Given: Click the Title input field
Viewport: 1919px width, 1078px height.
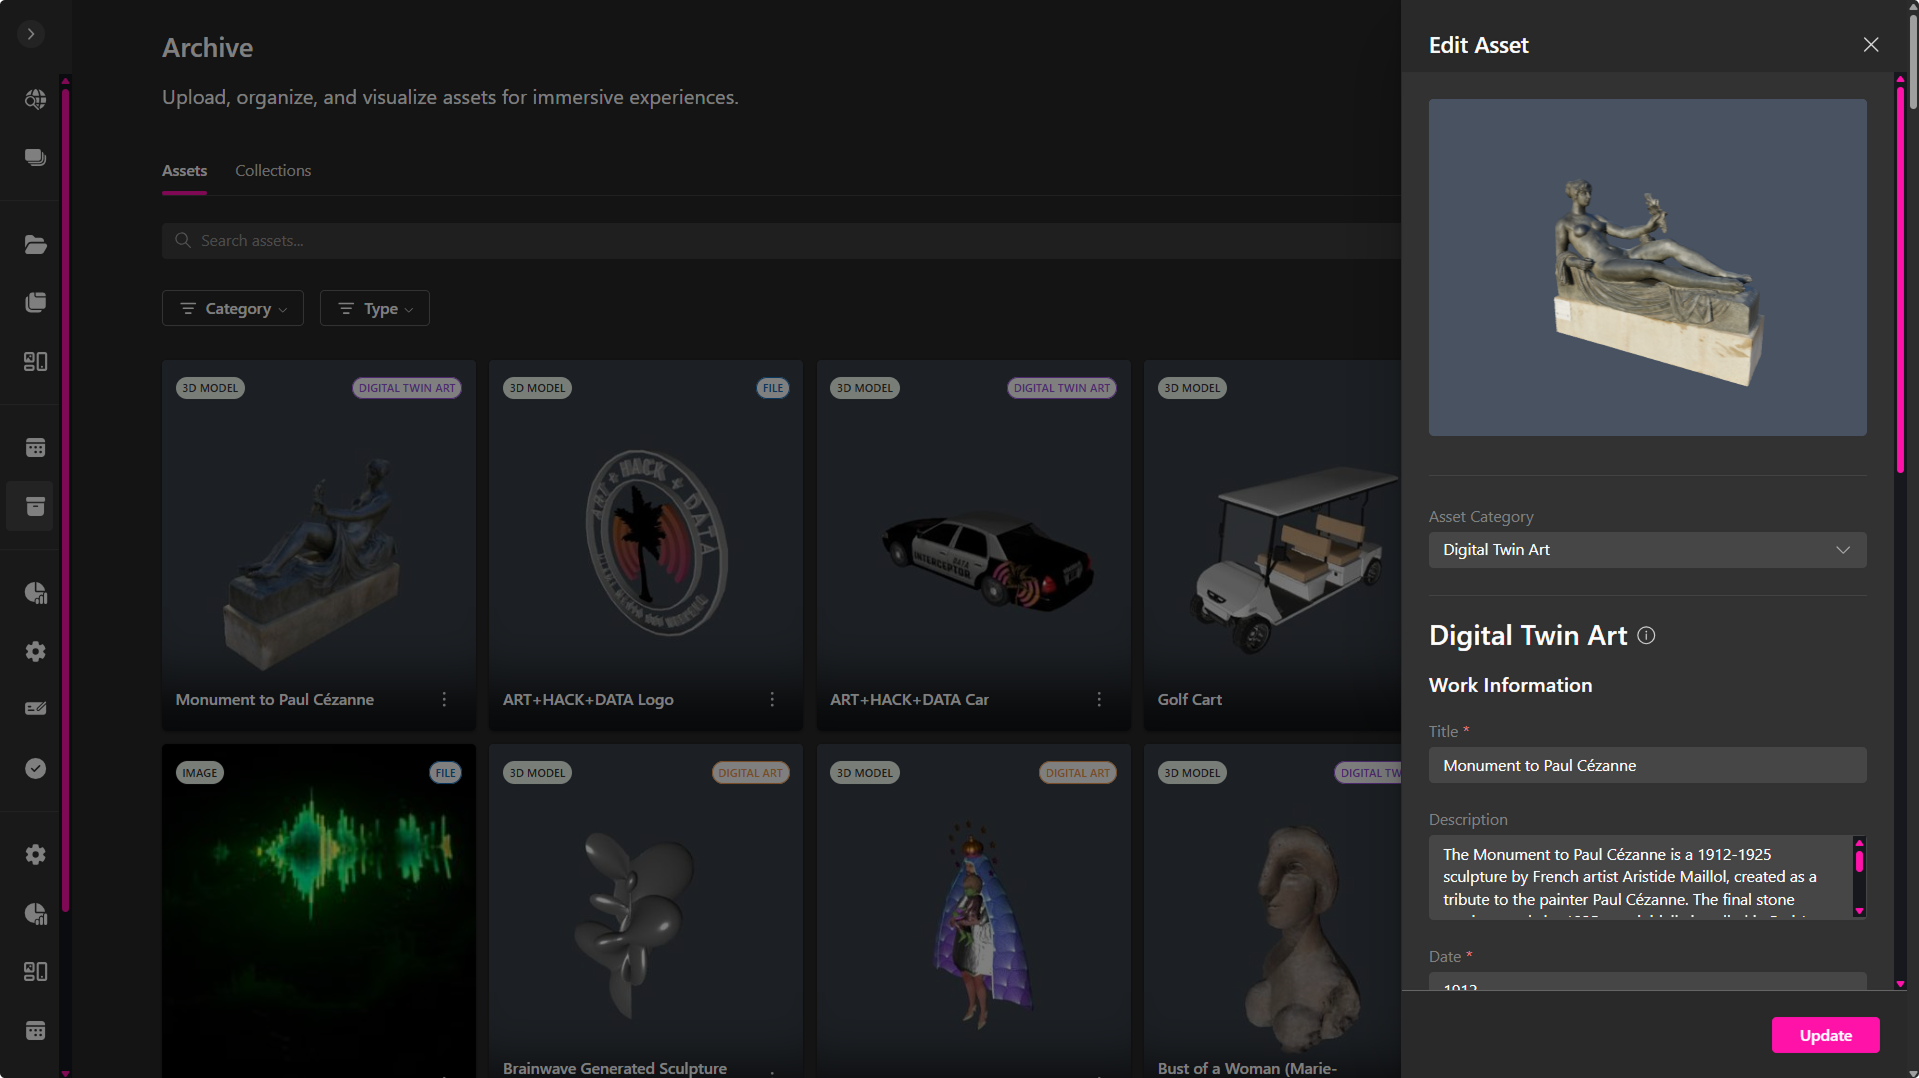Looking at the screenshot, I should click(1646, 766).
